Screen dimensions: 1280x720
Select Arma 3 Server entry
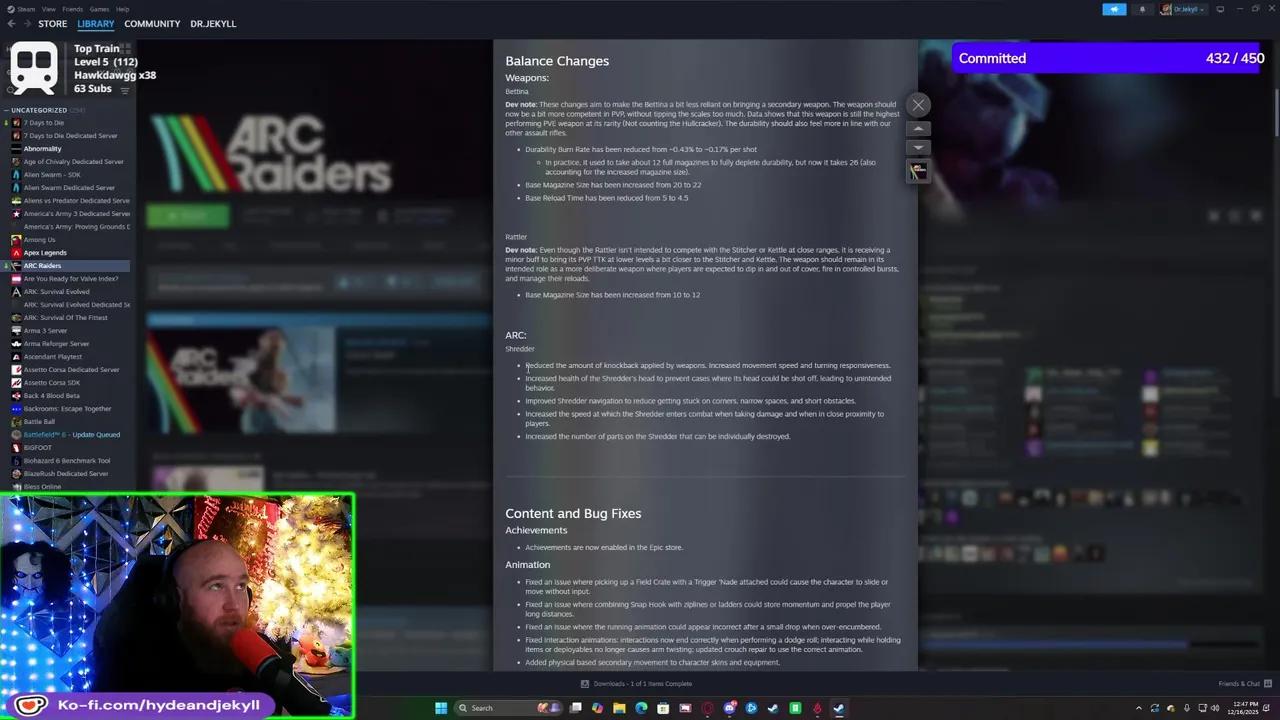(46, 331)
